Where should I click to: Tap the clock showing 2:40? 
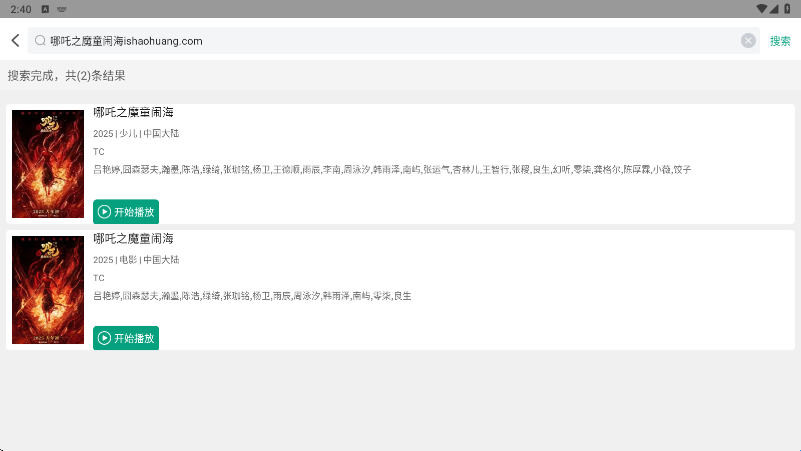tap(21, 9)
